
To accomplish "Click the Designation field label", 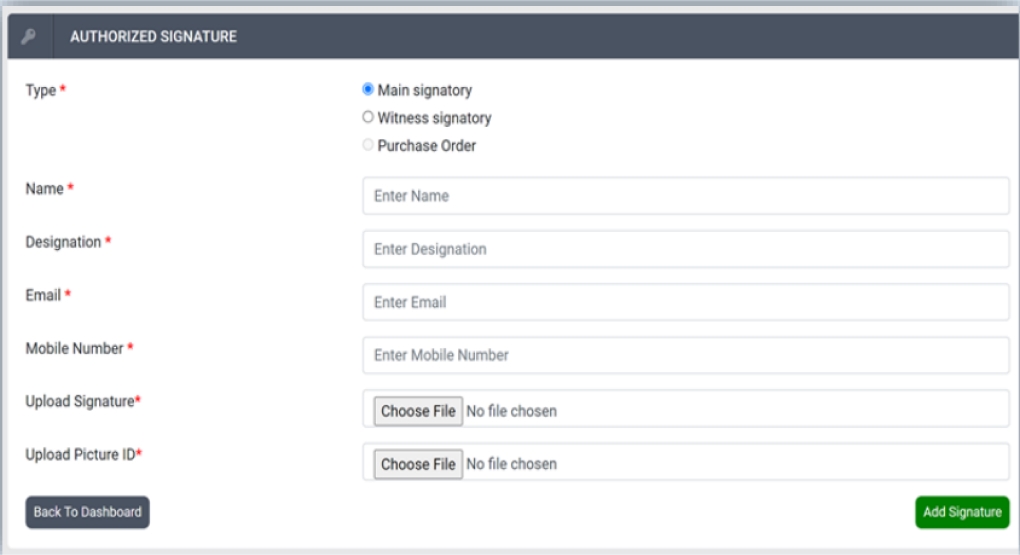I will [63, 242].
